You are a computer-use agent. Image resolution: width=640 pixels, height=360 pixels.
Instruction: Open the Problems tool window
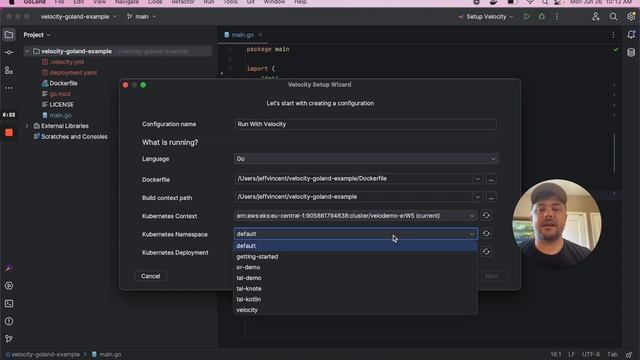point(9,321)
